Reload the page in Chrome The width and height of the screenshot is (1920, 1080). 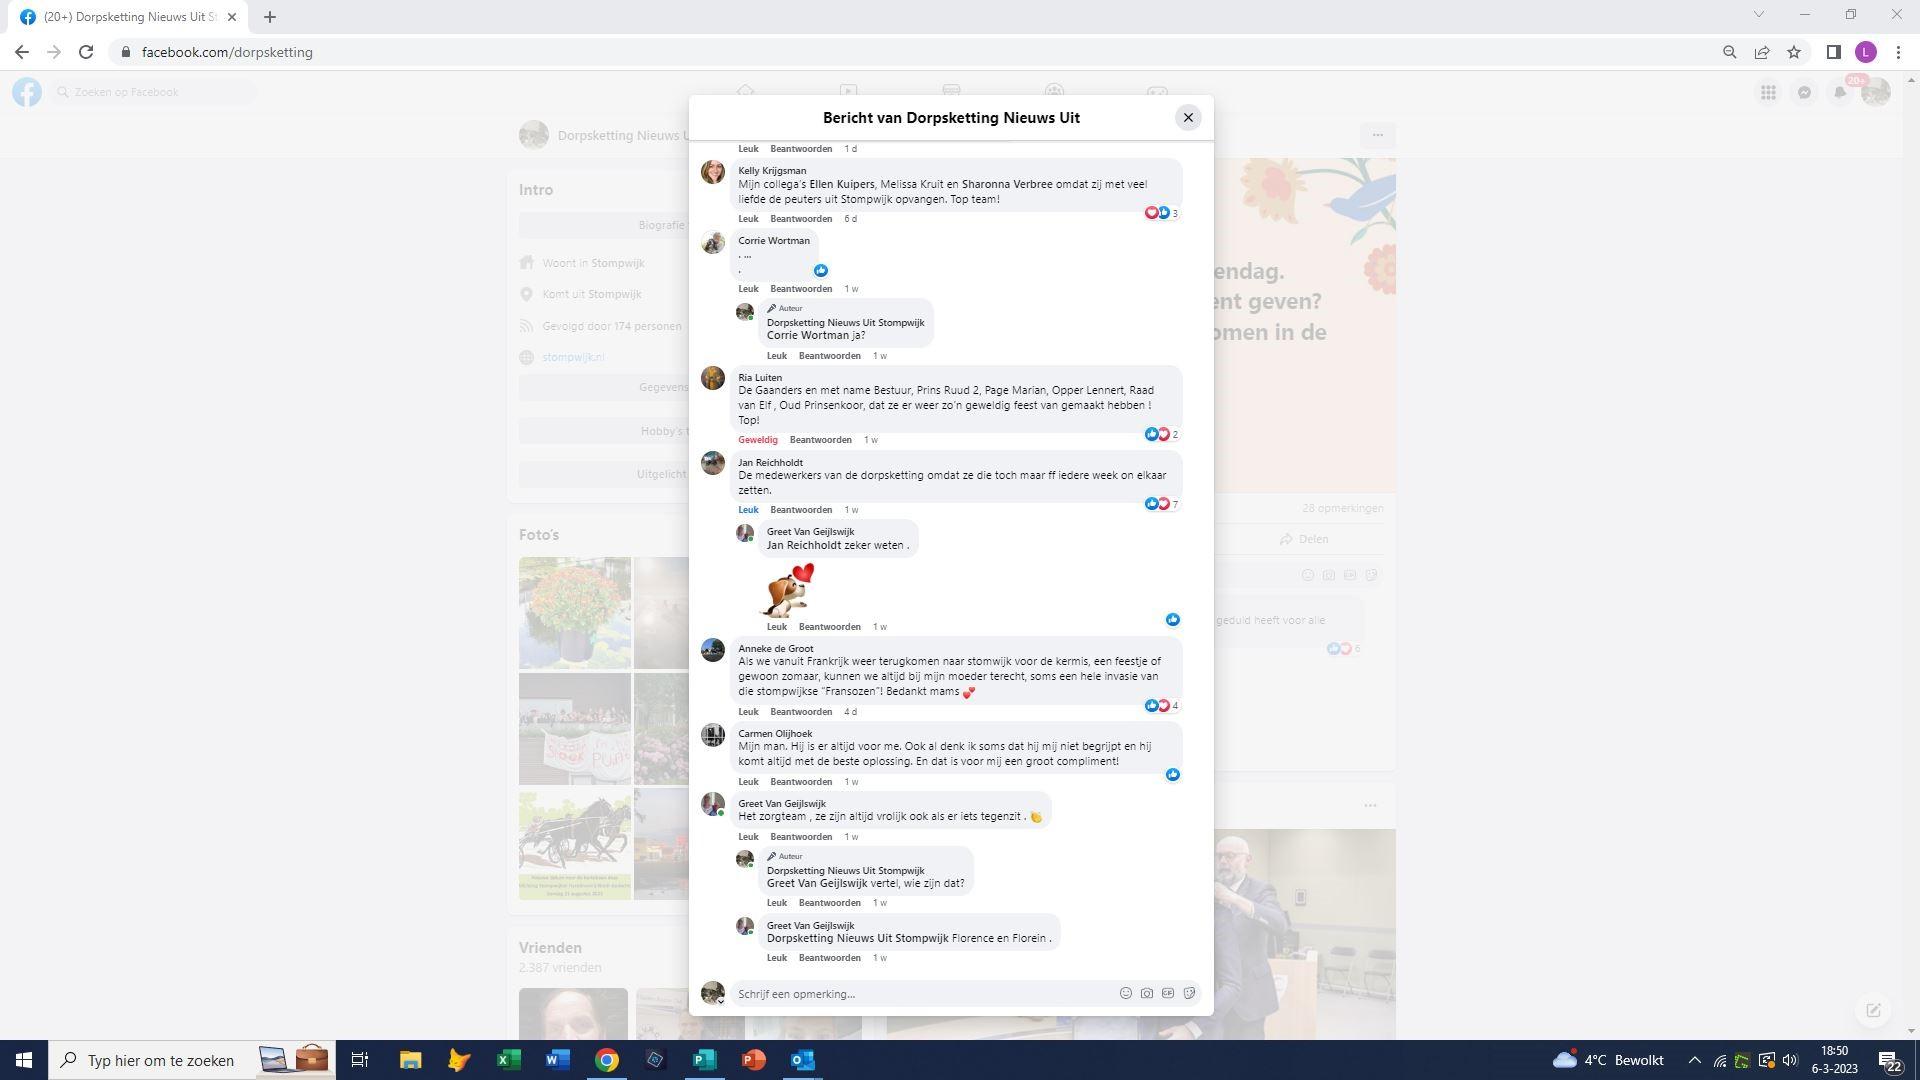(x=86, y=52)
